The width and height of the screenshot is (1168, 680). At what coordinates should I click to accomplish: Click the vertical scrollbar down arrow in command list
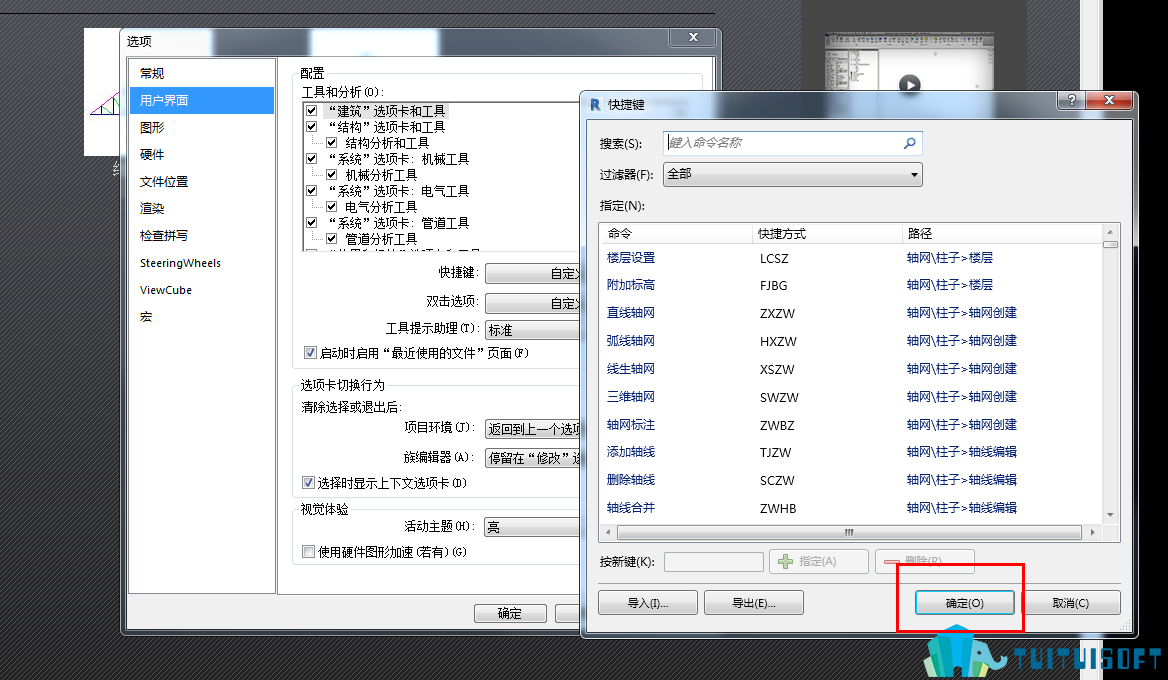click(x=1110, y=515)
